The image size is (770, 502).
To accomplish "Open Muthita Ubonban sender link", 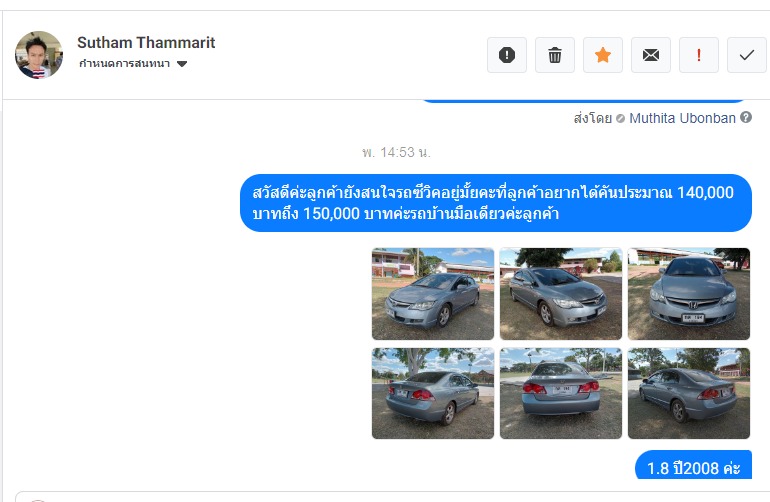I will [x=682, y=118].
